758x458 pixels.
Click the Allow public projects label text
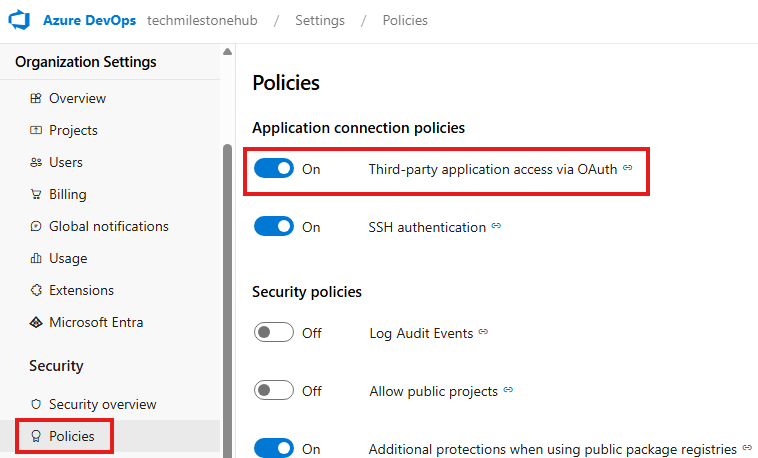tap(434, 391)
